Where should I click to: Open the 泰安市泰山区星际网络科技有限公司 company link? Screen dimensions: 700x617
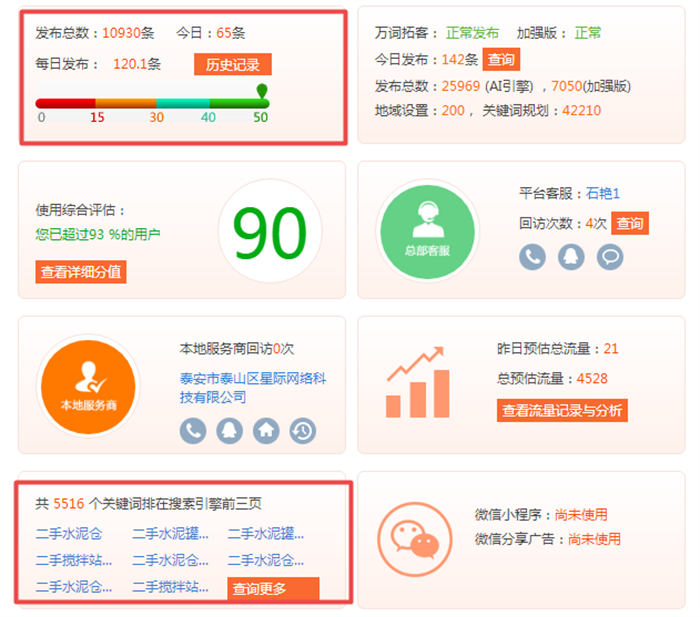click(x=252, y=388)
